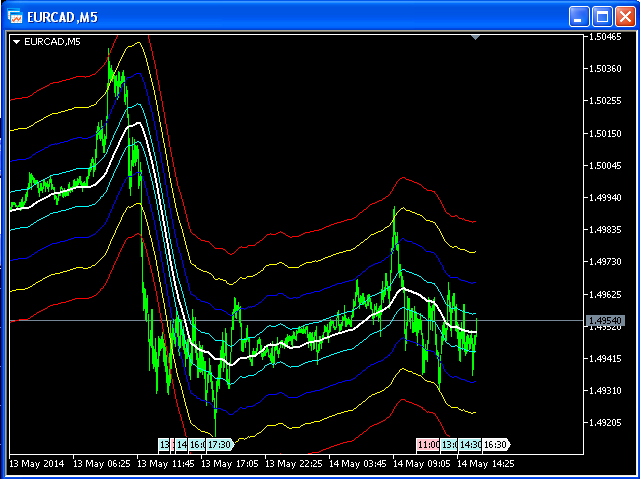Click the 14 May 03:45 time label
The height and width of the screenshot is (480, 640).
pos(358,464)
